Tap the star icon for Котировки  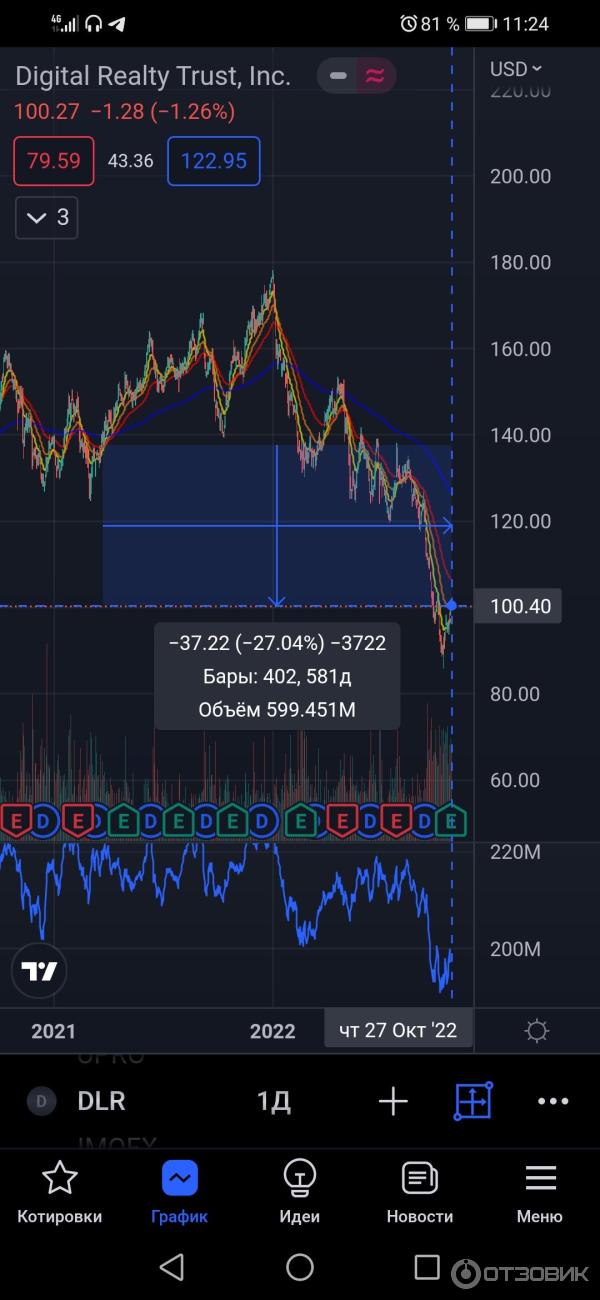tap(60, 1179)
